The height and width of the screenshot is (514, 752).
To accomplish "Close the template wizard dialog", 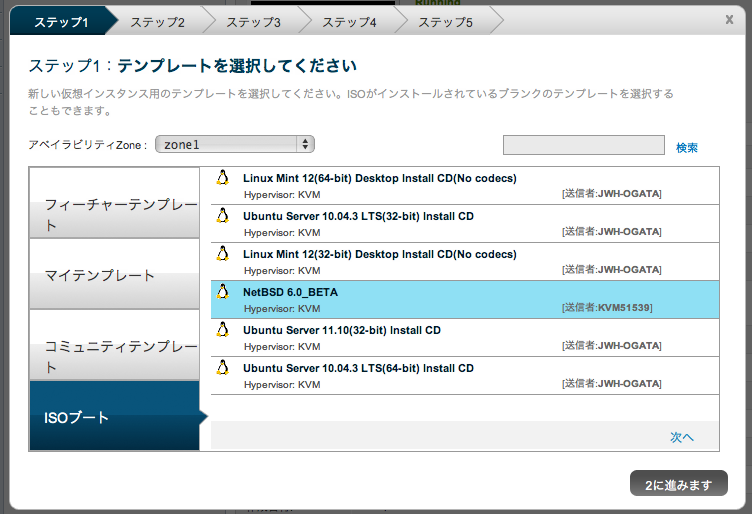I will click(729, 20).
